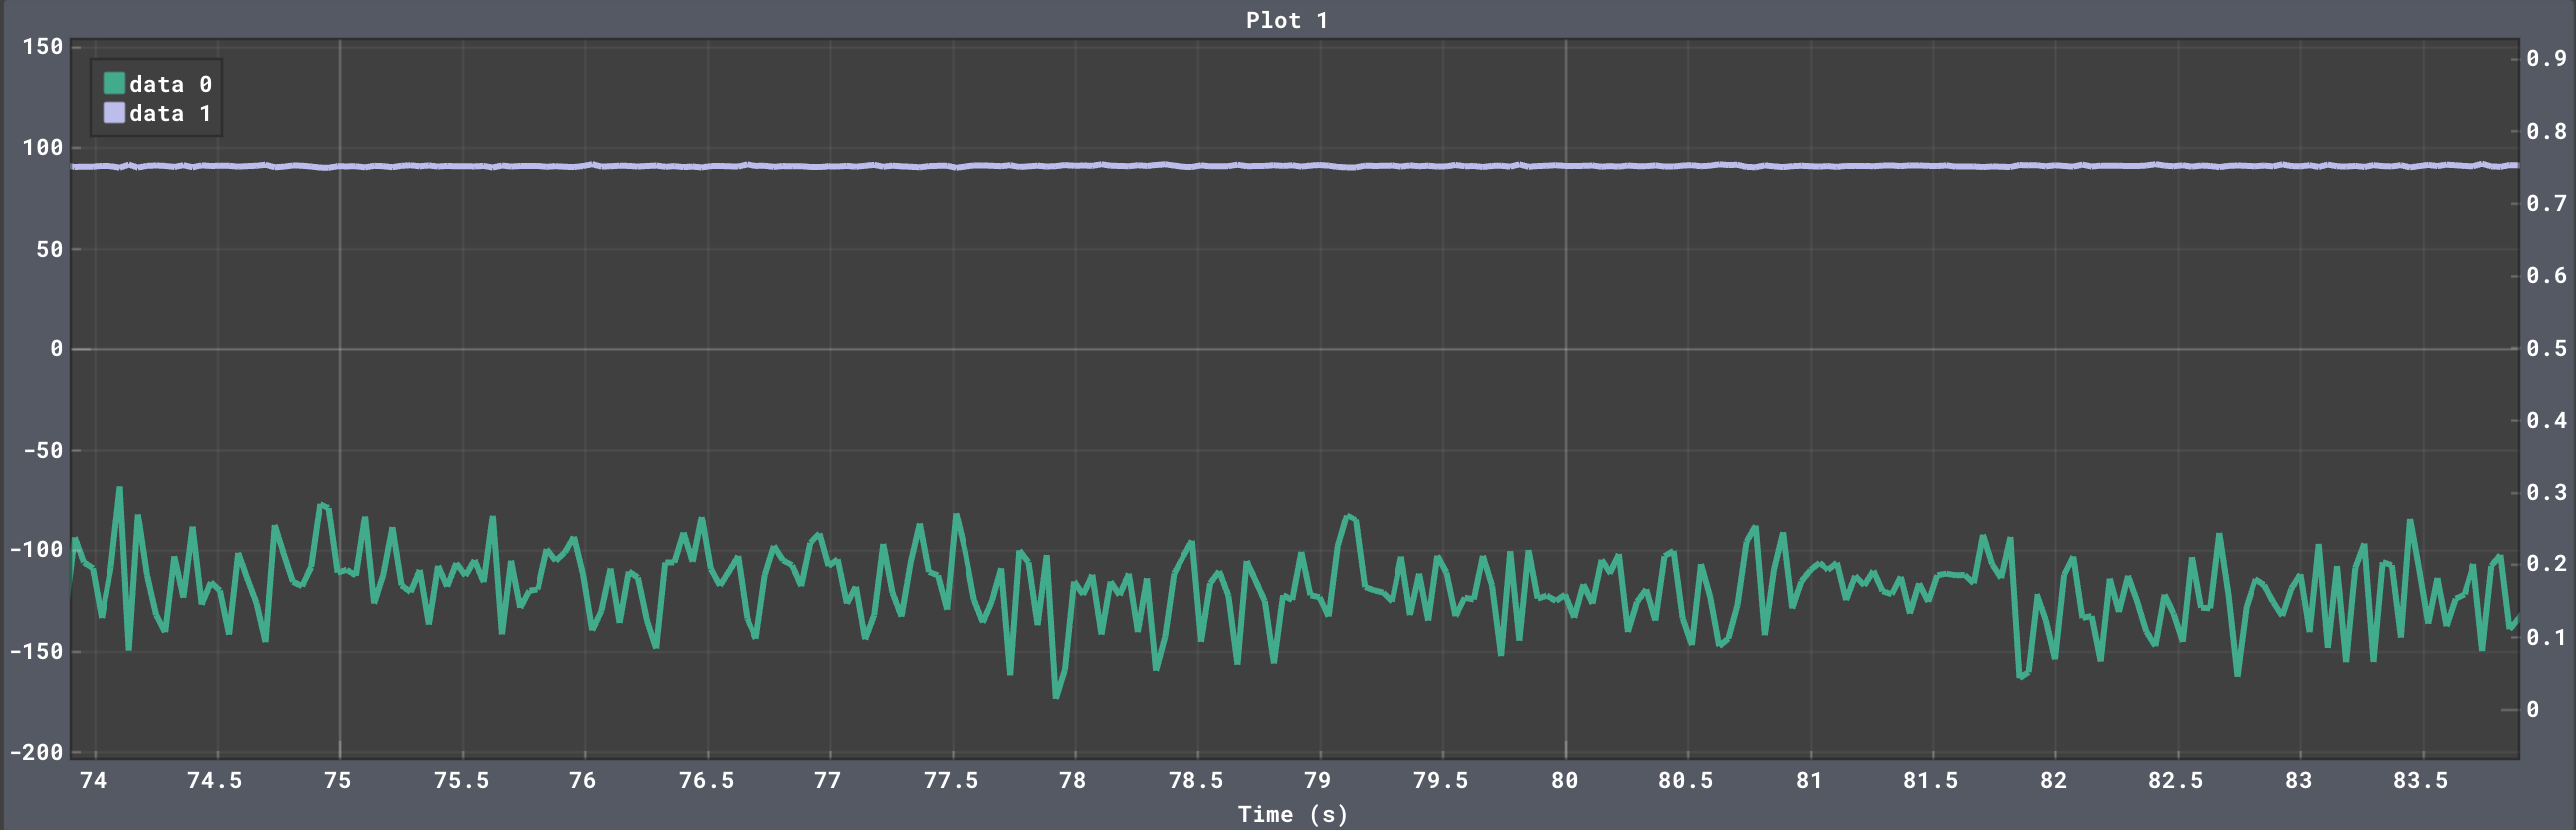Click the 0.9 label on right axis

click(x=2546, y=58)
